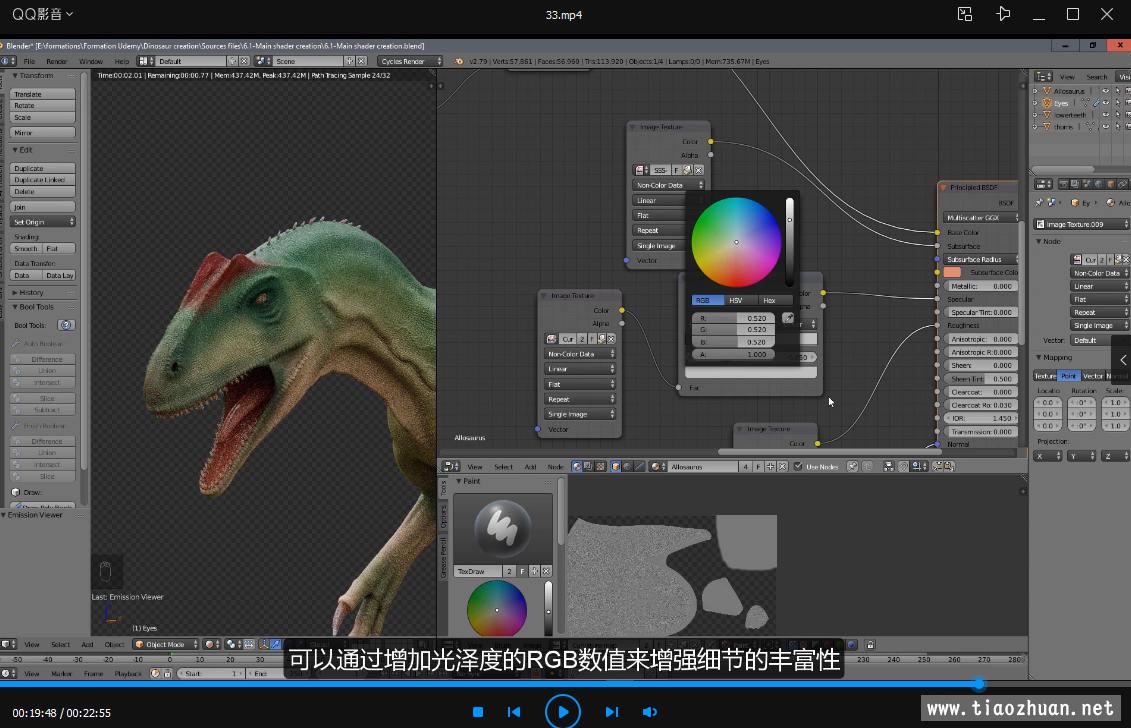The width and height of the screenshot is (1131, 728).
Task: Click the video progress bar handle
Action: point(979,683)
